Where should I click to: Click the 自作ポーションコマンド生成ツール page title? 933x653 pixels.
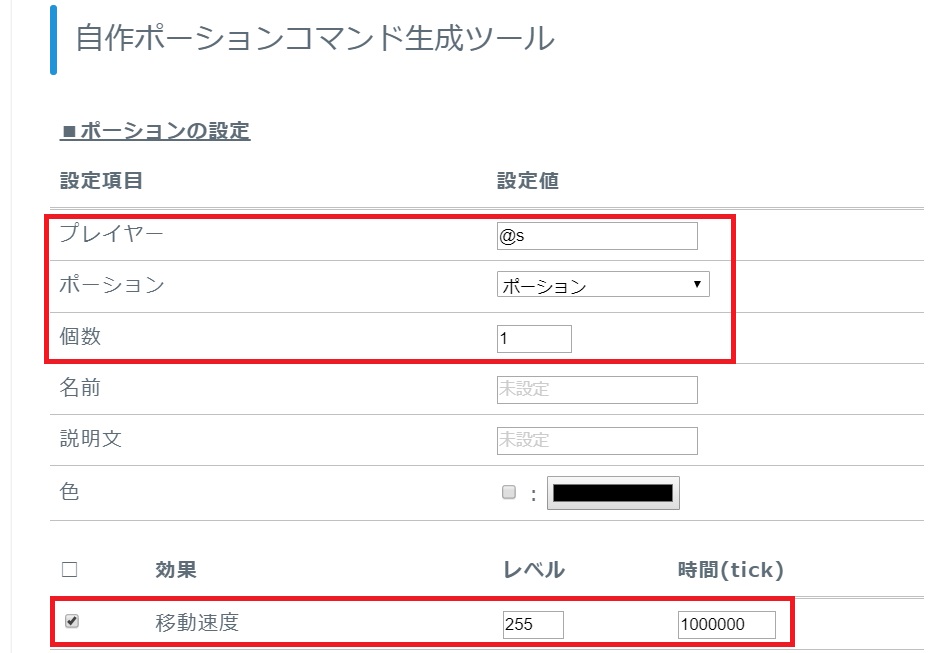click(x=315, y=39)
